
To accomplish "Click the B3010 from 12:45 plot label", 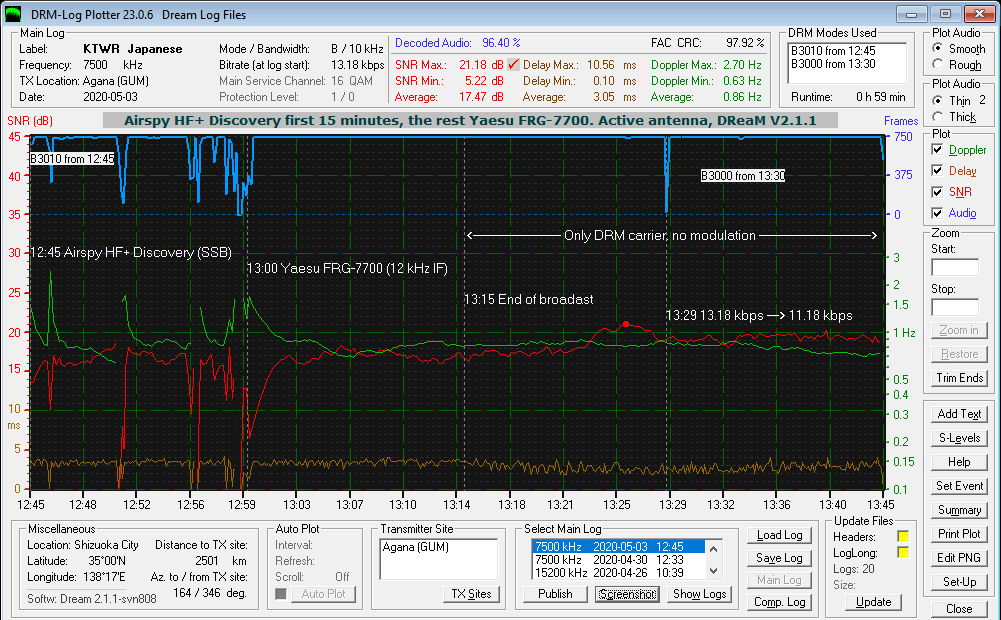I will click(x=72, y=159).
